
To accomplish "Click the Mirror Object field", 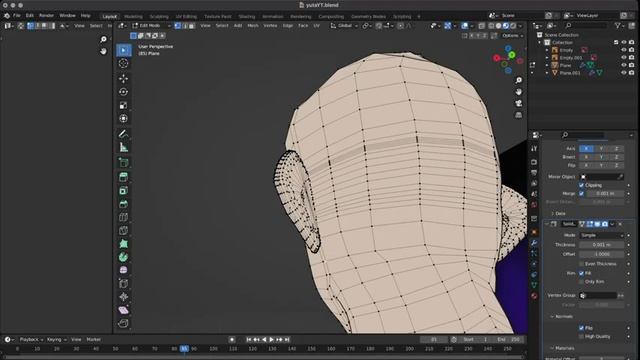I will pos(602,177).
